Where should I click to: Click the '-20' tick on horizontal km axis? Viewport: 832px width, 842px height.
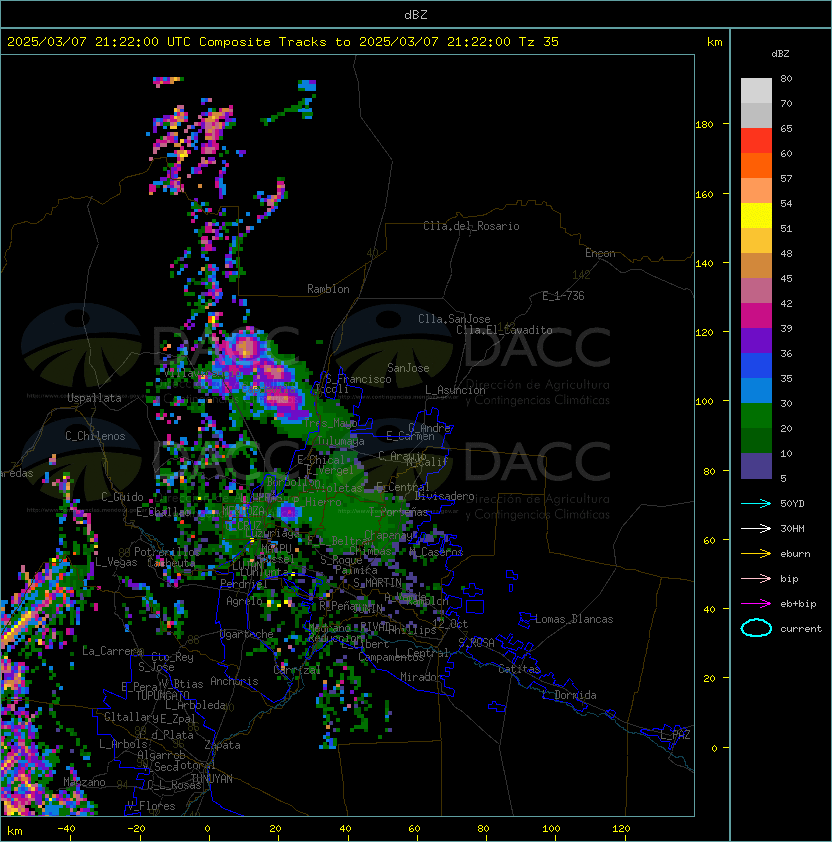coord(136,829)
